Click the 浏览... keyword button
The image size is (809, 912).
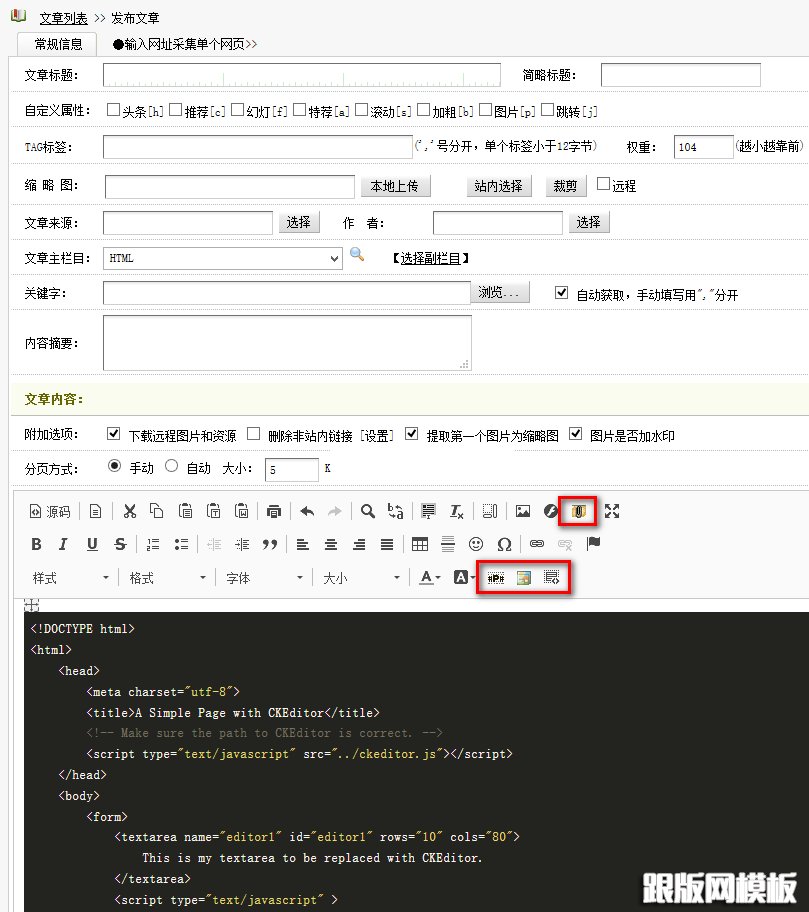pos(500,293)
